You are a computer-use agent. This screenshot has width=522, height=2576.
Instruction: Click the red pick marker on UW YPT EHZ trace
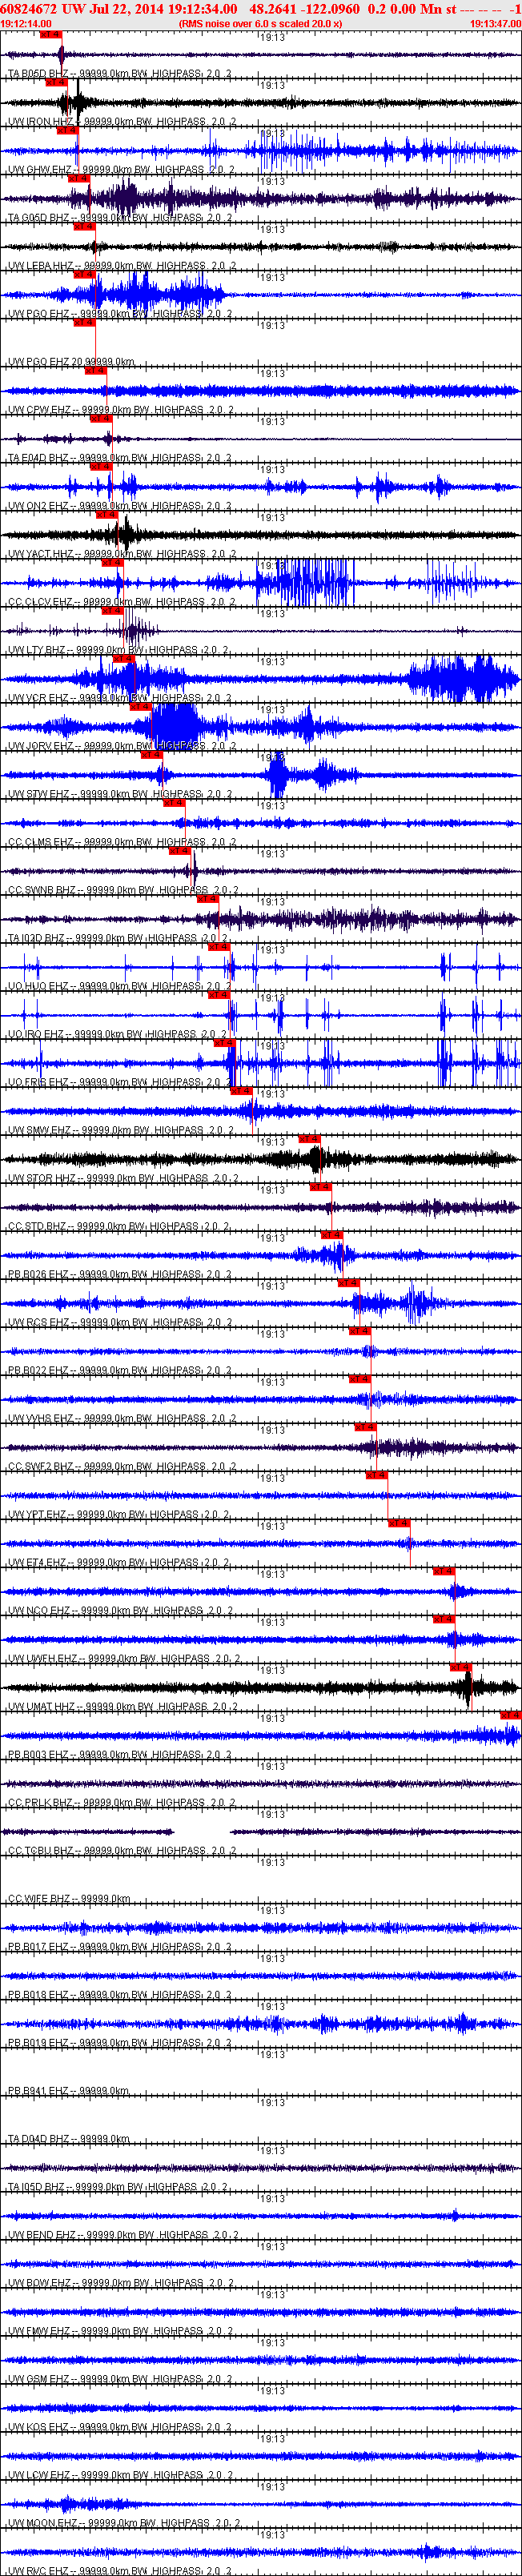[376, 1474]
